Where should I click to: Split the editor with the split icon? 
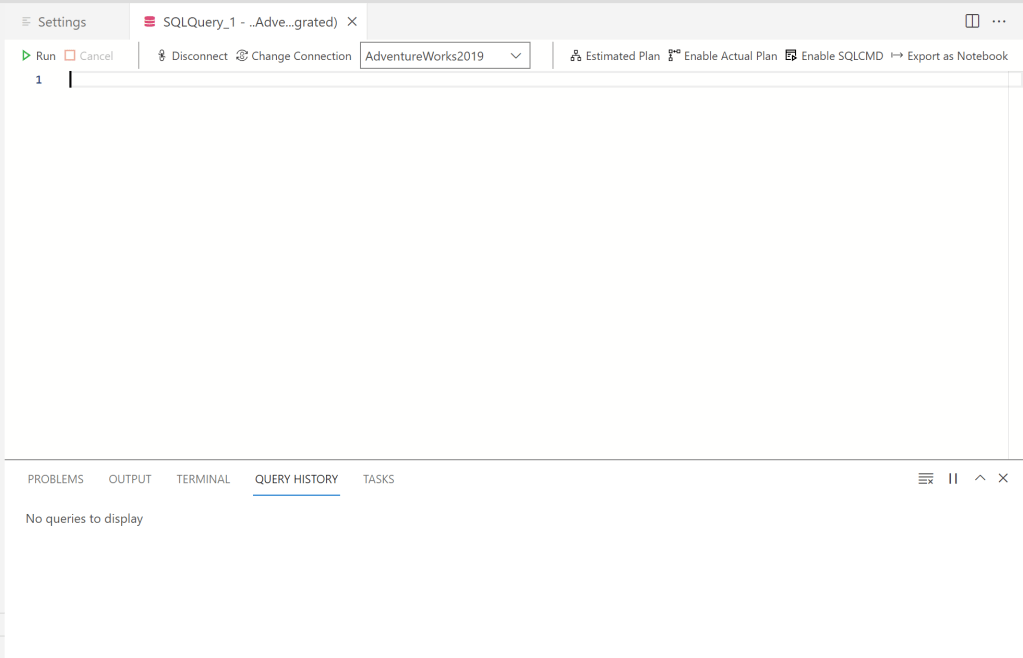pos(972,21)
